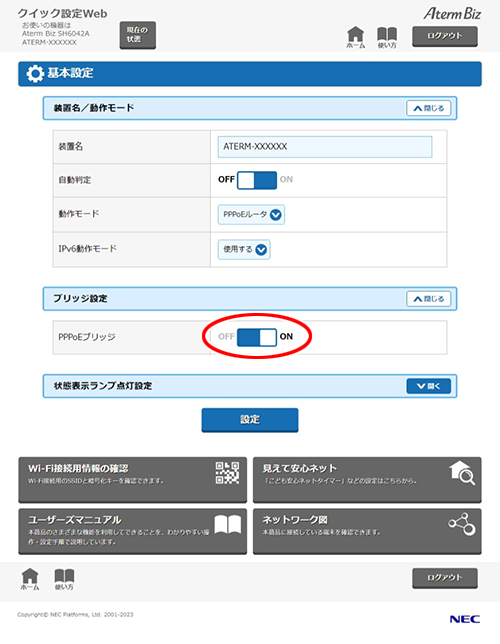The height and width of the screenshot is (644, 500).
Task: Click the 装置名 input field
Action: (325, 147)
